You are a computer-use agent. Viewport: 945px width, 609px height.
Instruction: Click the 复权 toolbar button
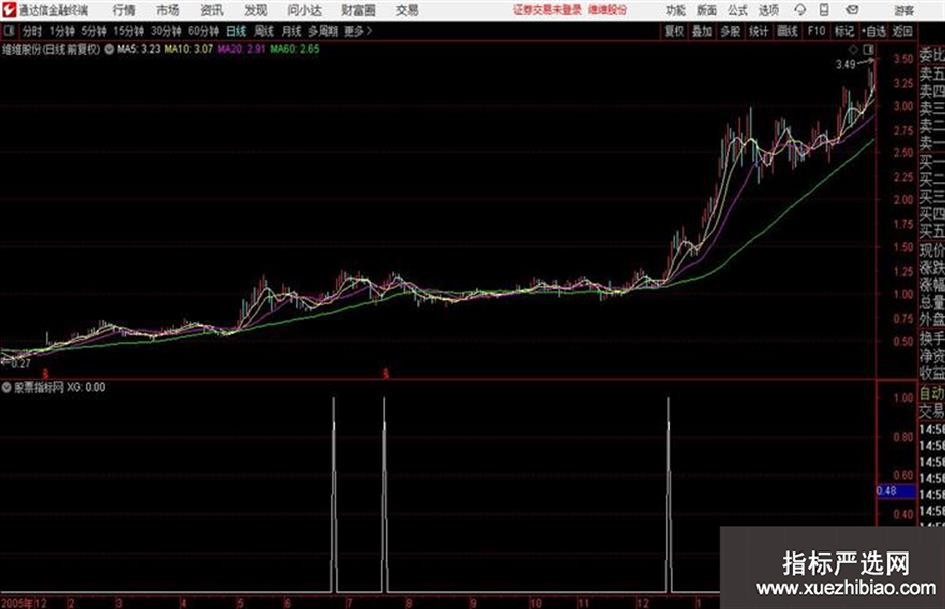674,31
